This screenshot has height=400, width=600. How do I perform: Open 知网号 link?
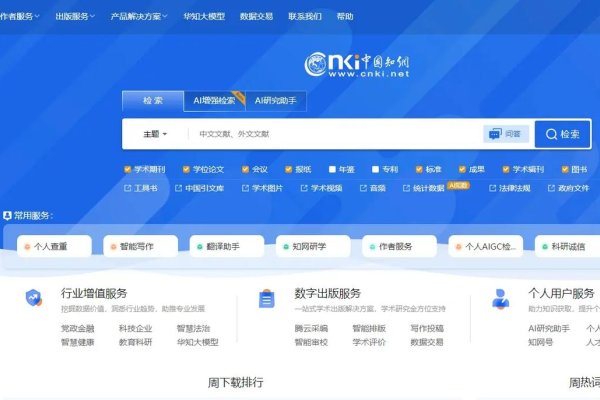pos(540,342)
